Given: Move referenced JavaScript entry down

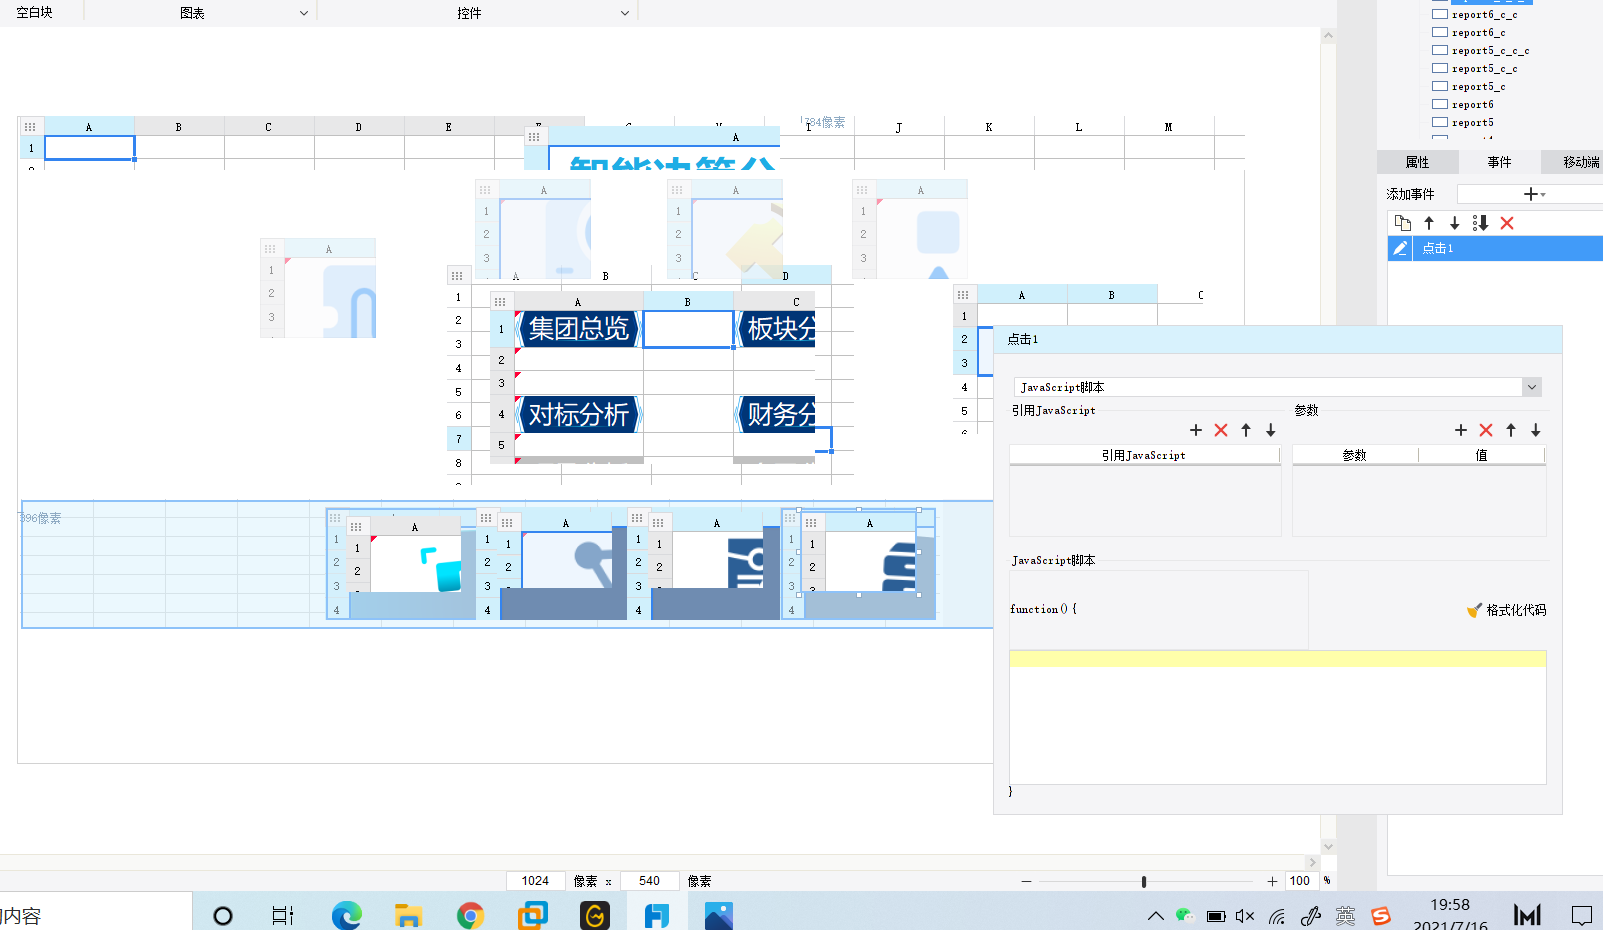Looking at the screenshot, I should click(x=1271, y=430).
